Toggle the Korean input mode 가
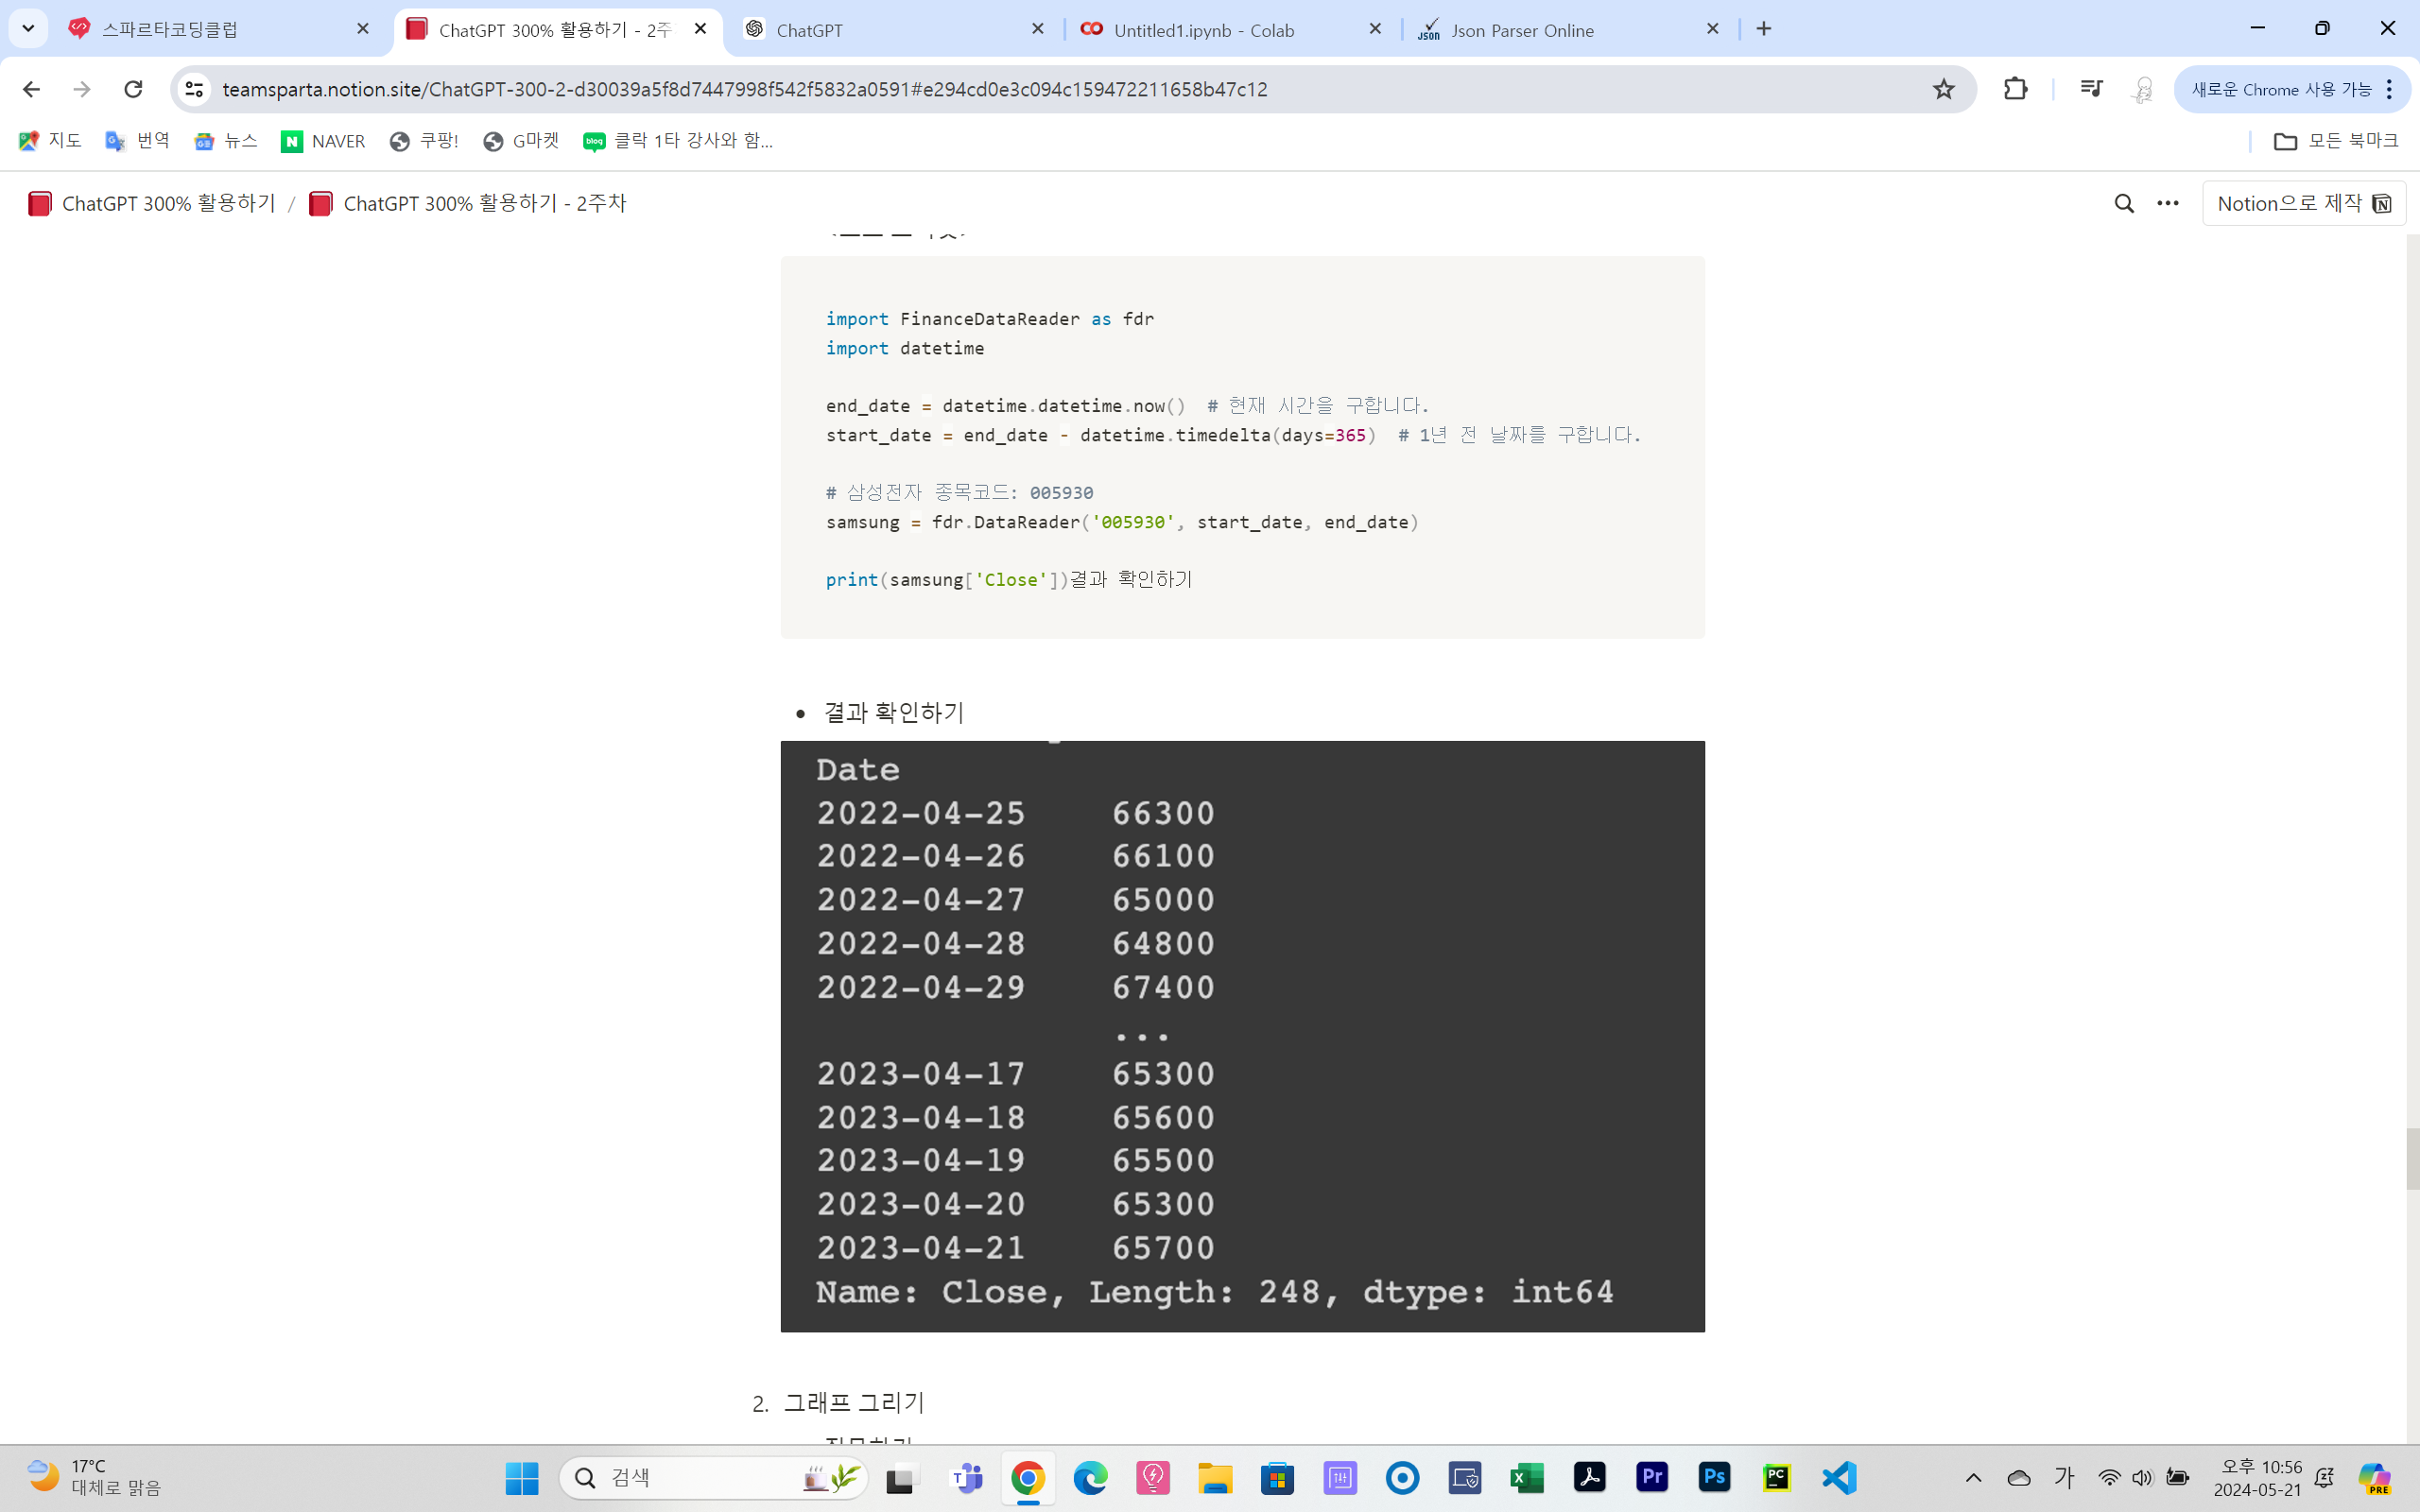Viewport: 2420px width, 1512px height. (2064, 1478)
